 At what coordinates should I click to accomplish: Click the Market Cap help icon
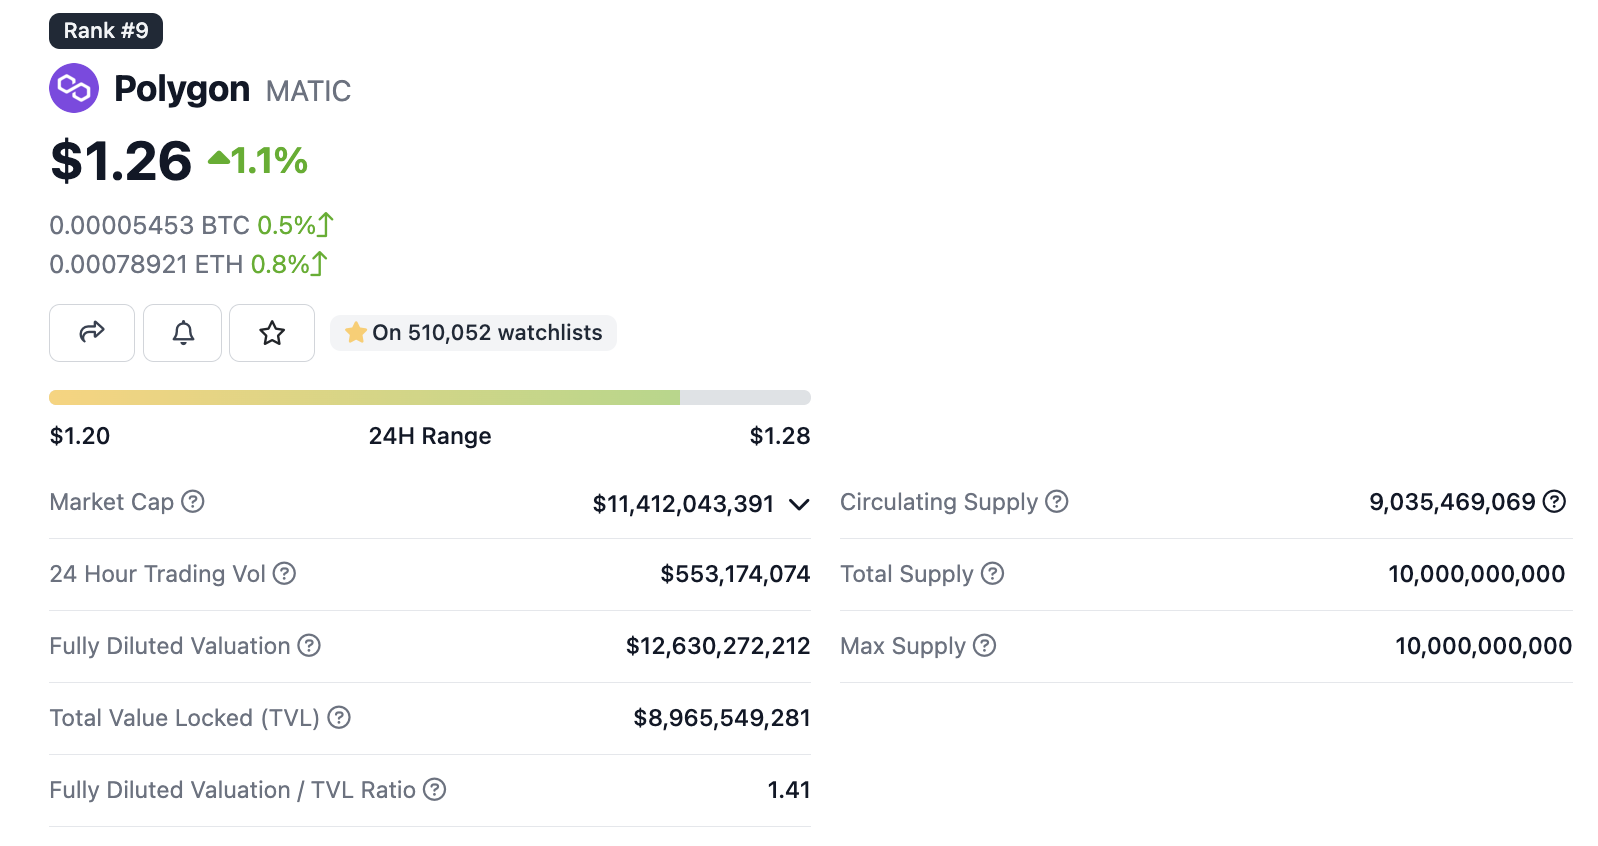coord(193,502)
